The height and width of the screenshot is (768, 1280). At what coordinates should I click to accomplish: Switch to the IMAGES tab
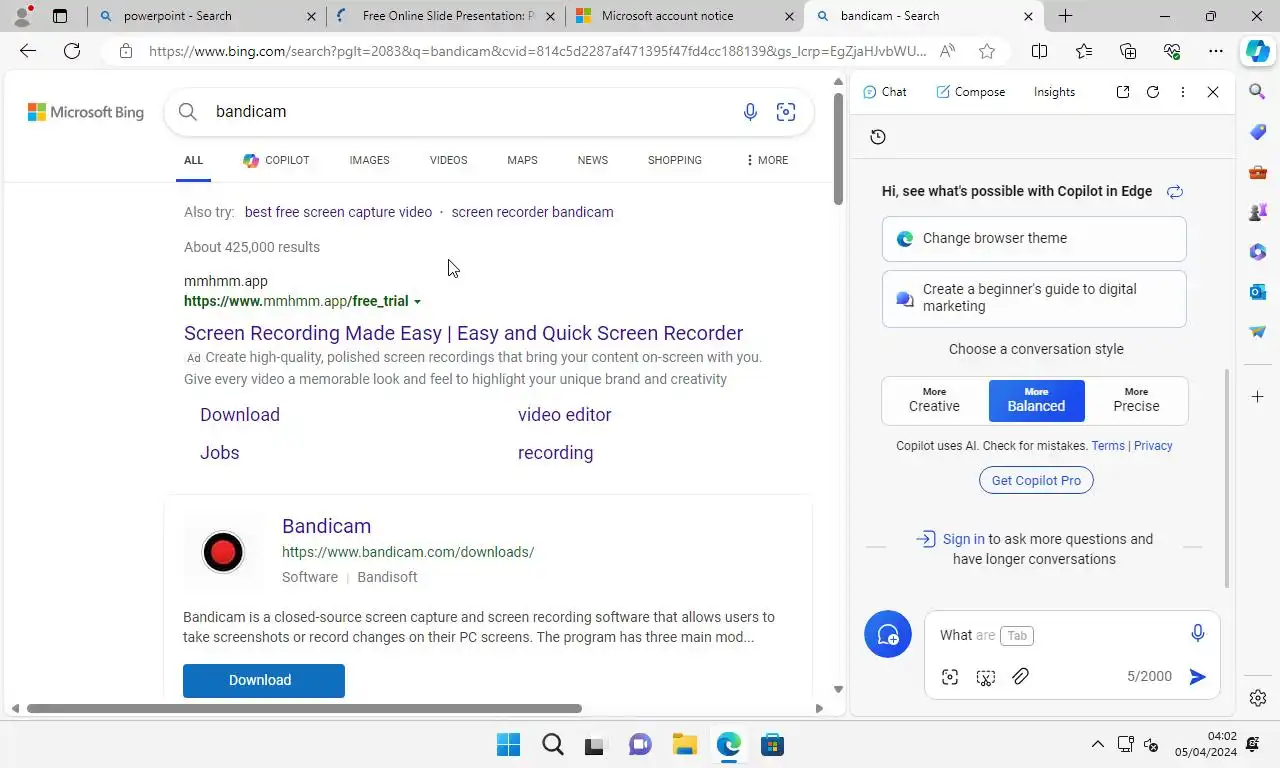(x=369, y=160)
